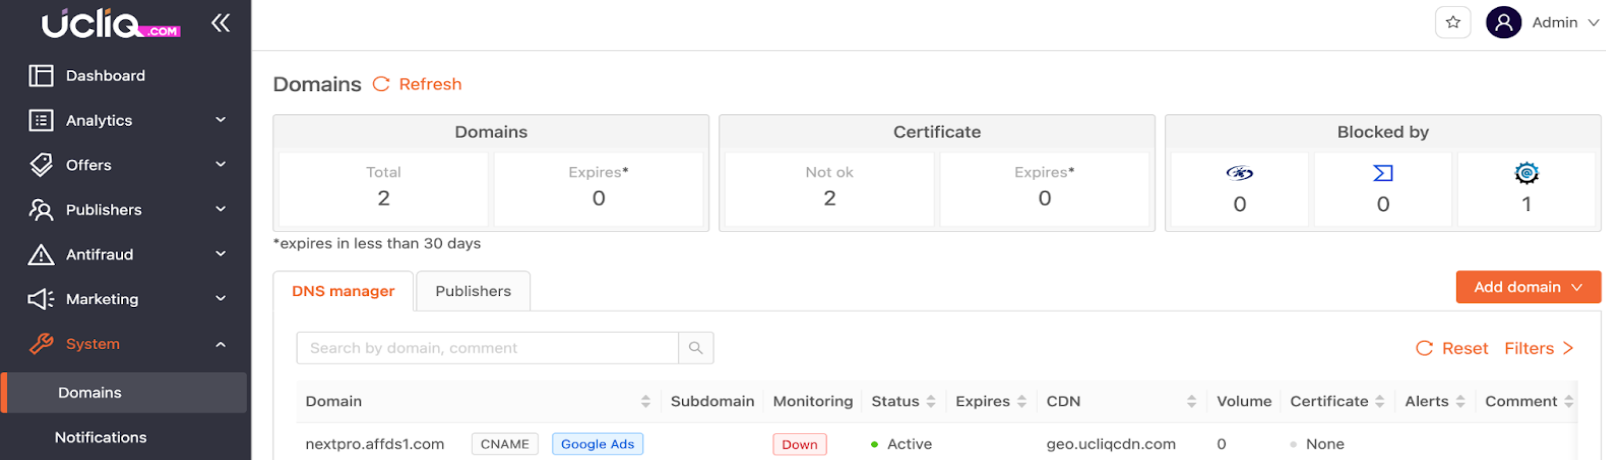Open the Filters panel
Image resolution: width=1606 pixels, height=460 pixels.
[1538, 348]
